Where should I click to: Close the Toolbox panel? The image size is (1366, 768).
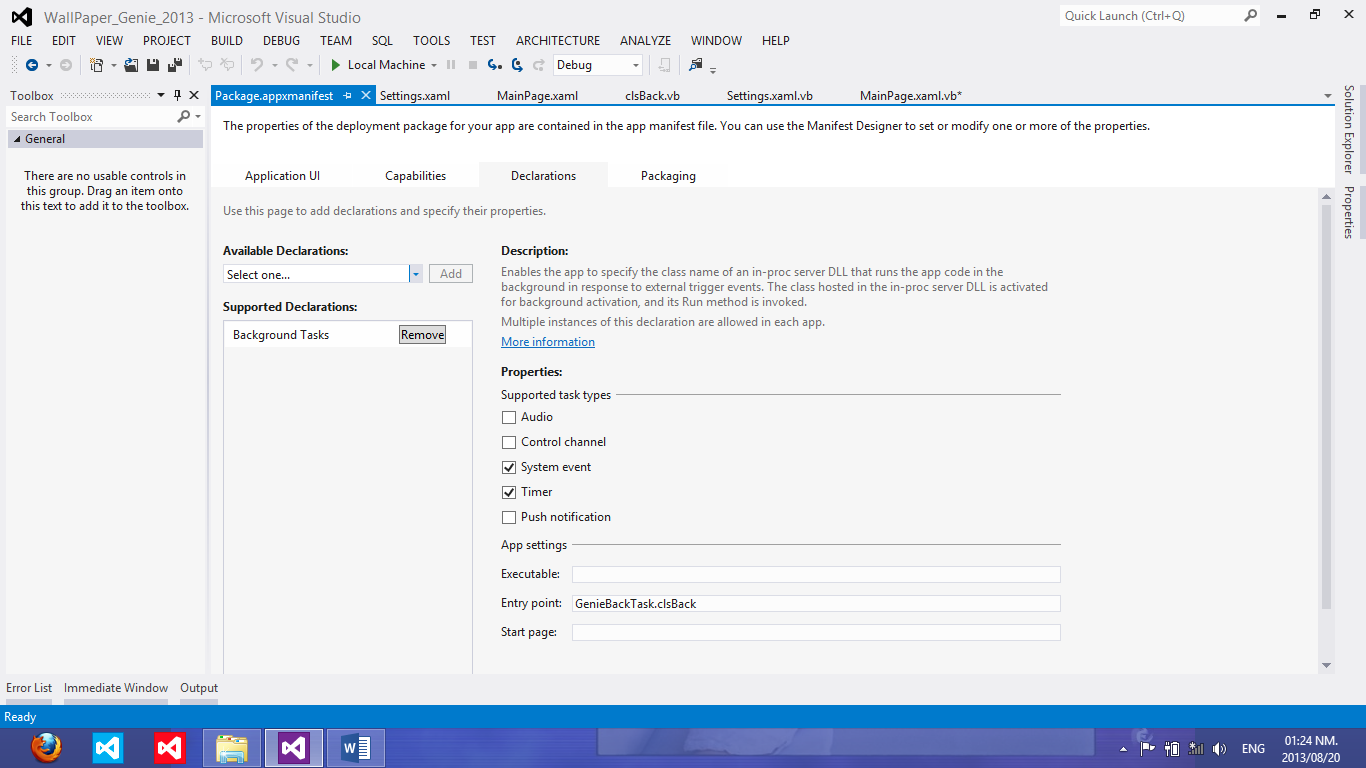pyautogui.click(x=194, y=96)
